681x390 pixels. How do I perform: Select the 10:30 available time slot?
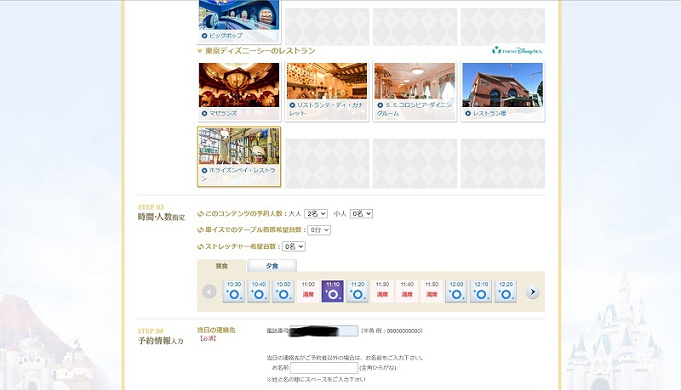pos(234,291)
